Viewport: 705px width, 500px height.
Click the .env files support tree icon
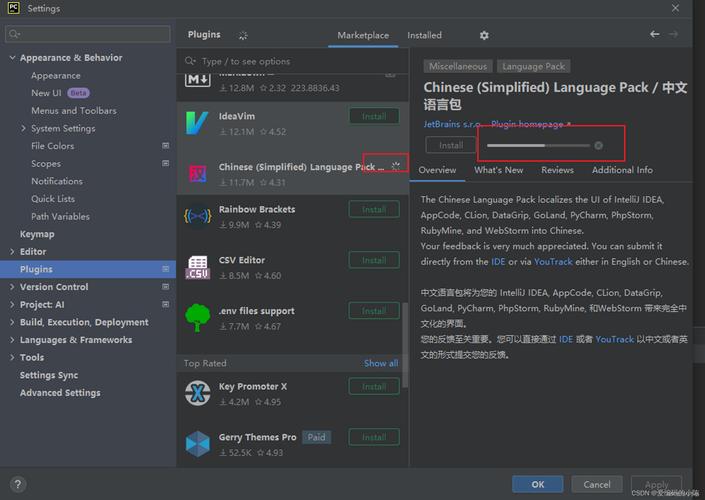click(197, 317)
